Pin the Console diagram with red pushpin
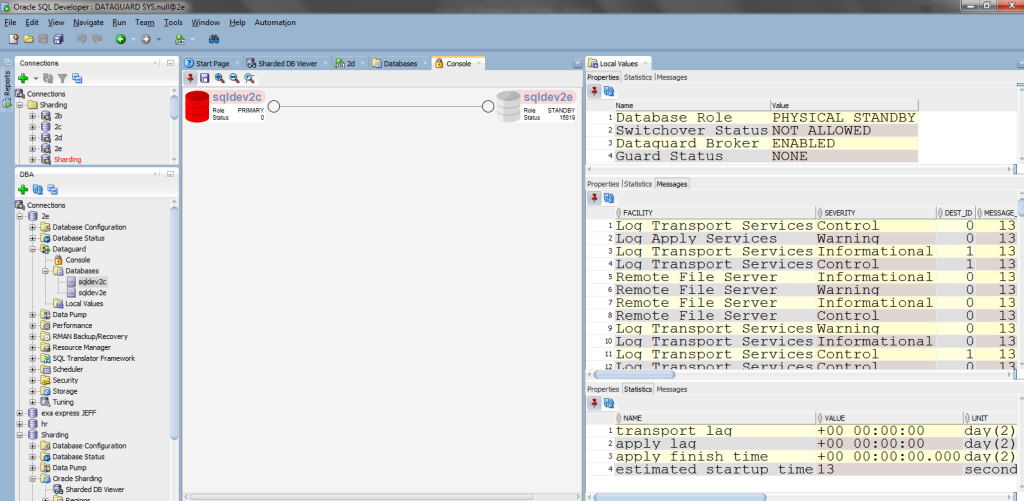Screen dimensions: 1024x501 [190, 78]
